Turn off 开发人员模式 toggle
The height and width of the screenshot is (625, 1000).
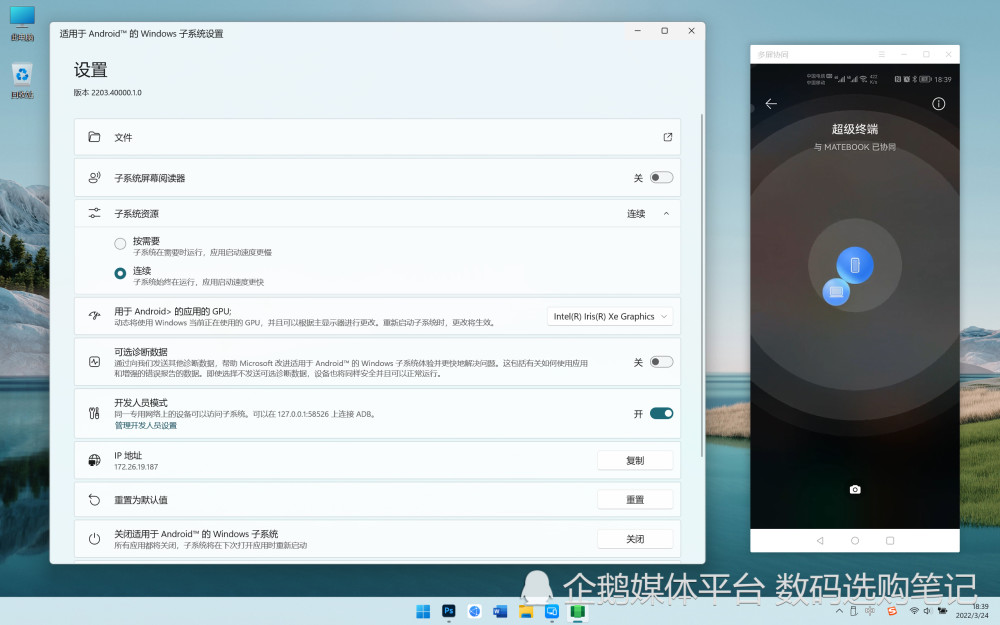661,413
